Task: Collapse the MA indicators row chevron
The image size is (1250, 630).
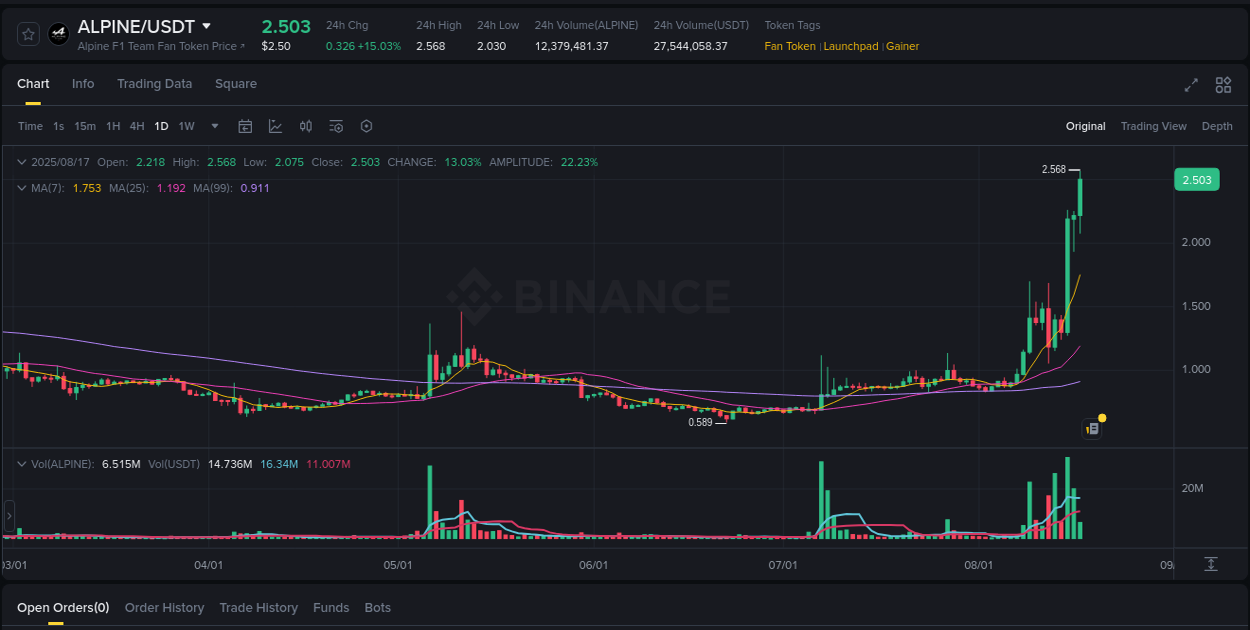Action: click(x=22, y=187)
